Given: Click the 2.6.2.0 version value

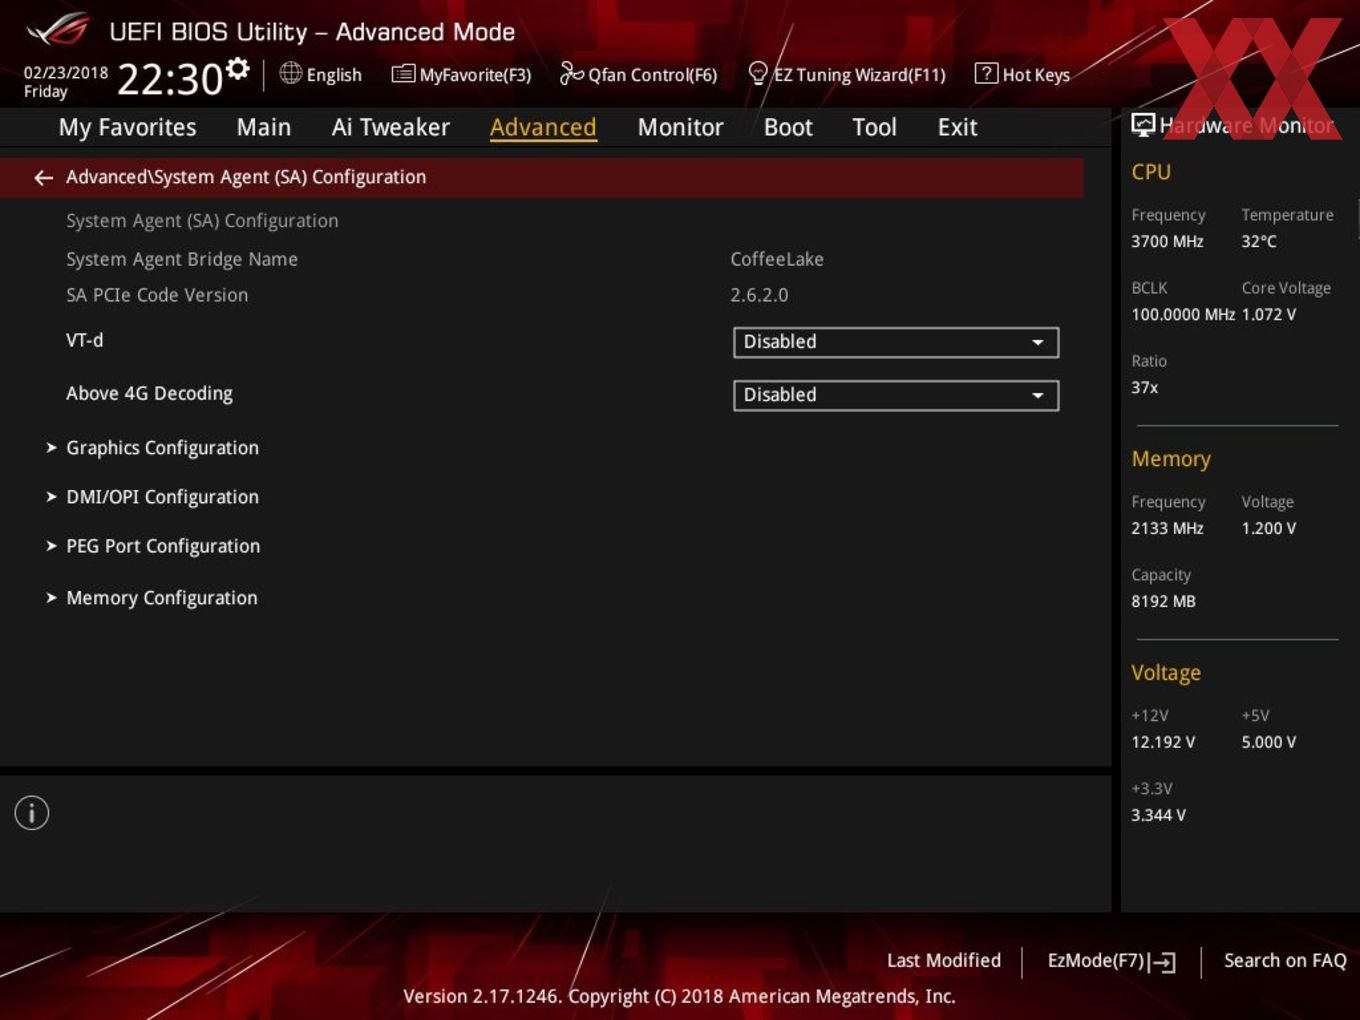Looking at the screenshot, I should click(759, 295).
